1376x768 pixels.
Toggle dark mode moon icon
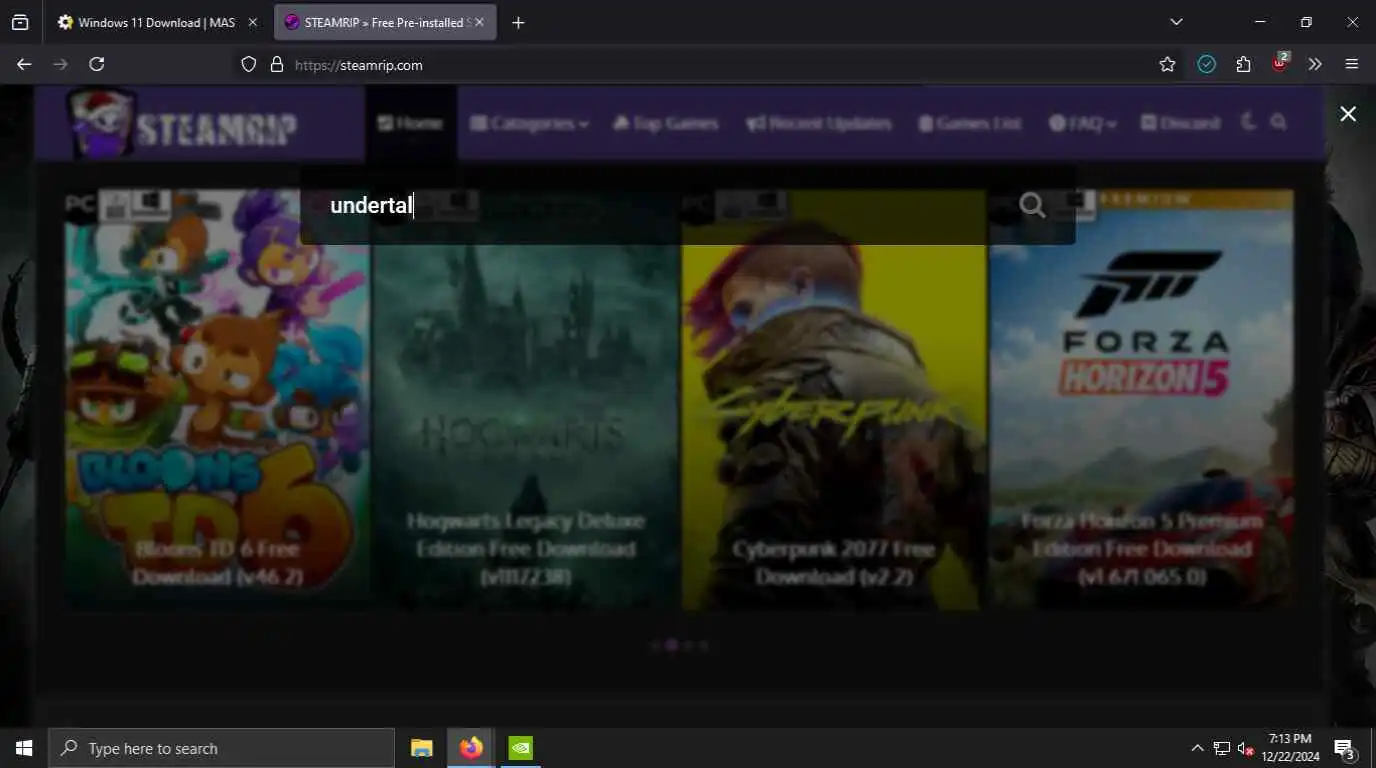click(x=1248, y=122)
